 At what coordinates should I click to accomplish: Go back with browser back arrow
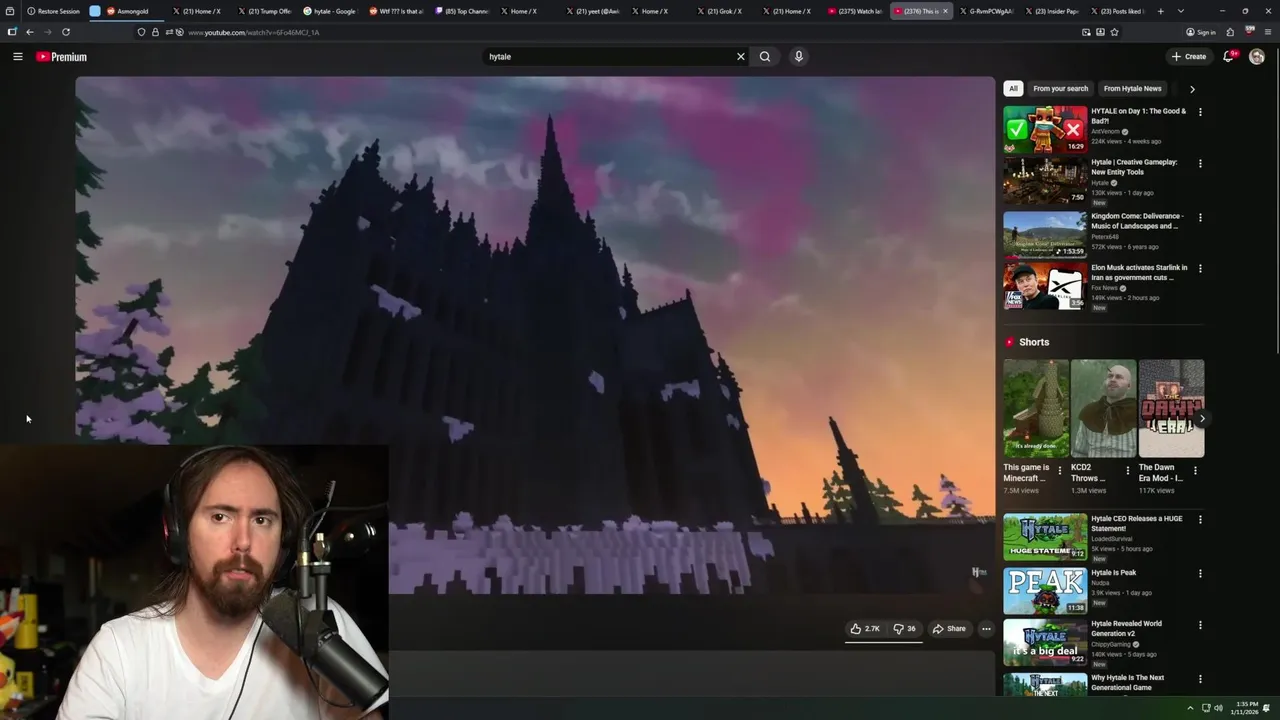[x=29, y=32]
